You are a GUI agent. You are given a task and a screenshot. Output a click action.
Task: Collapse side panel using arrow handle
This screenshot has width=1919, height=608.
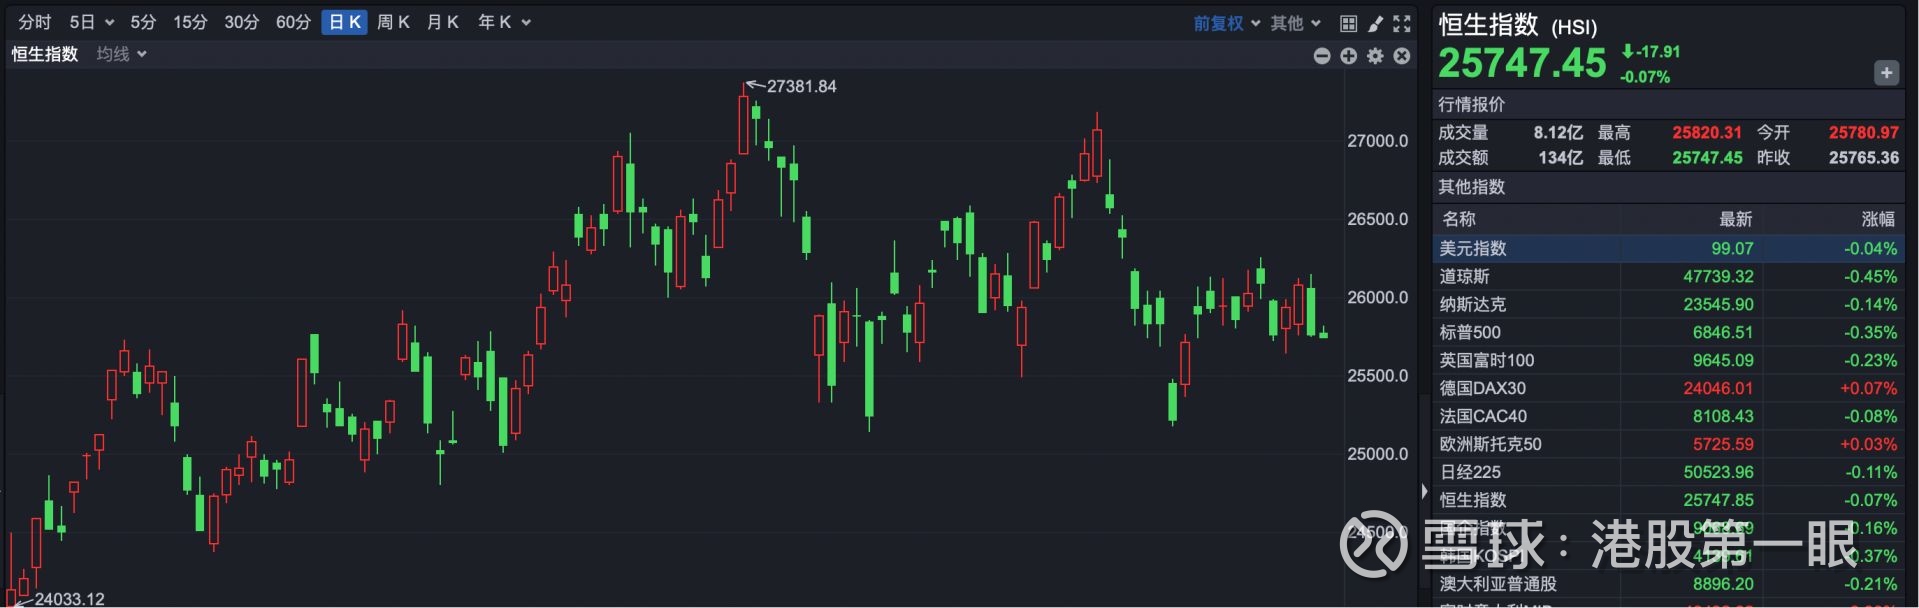pyautogui.click(x=1424, y=491)
